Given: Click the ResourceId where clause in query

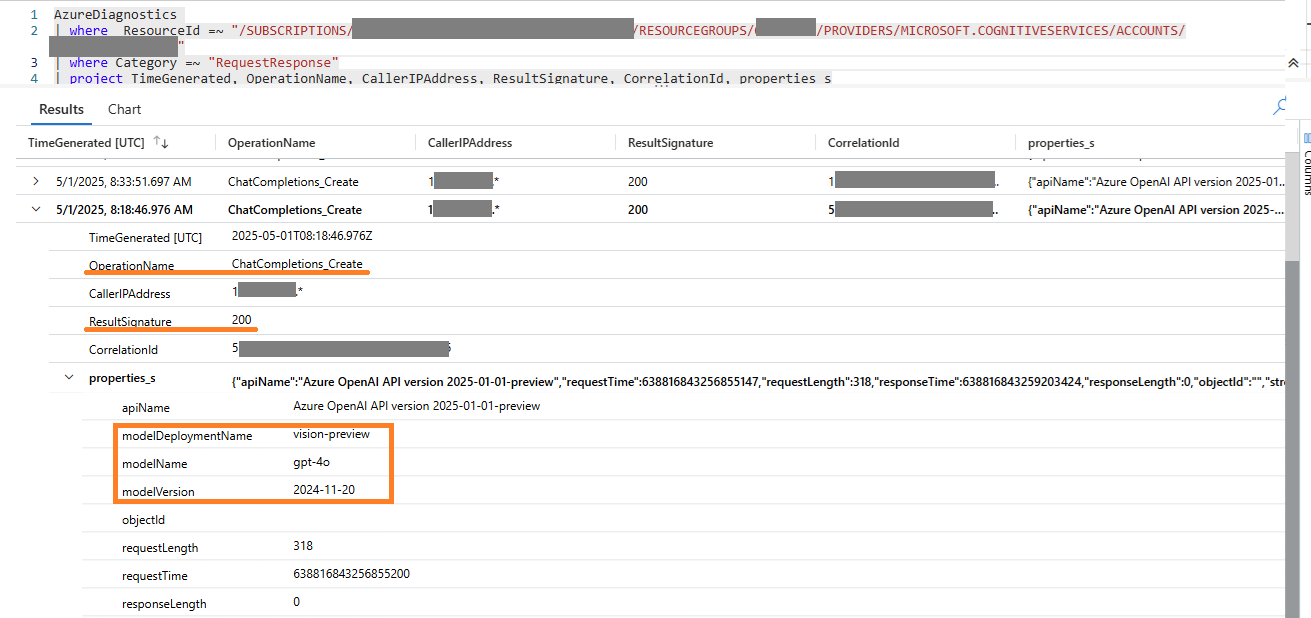Looking at the screenshot, I should coord(620,30).
